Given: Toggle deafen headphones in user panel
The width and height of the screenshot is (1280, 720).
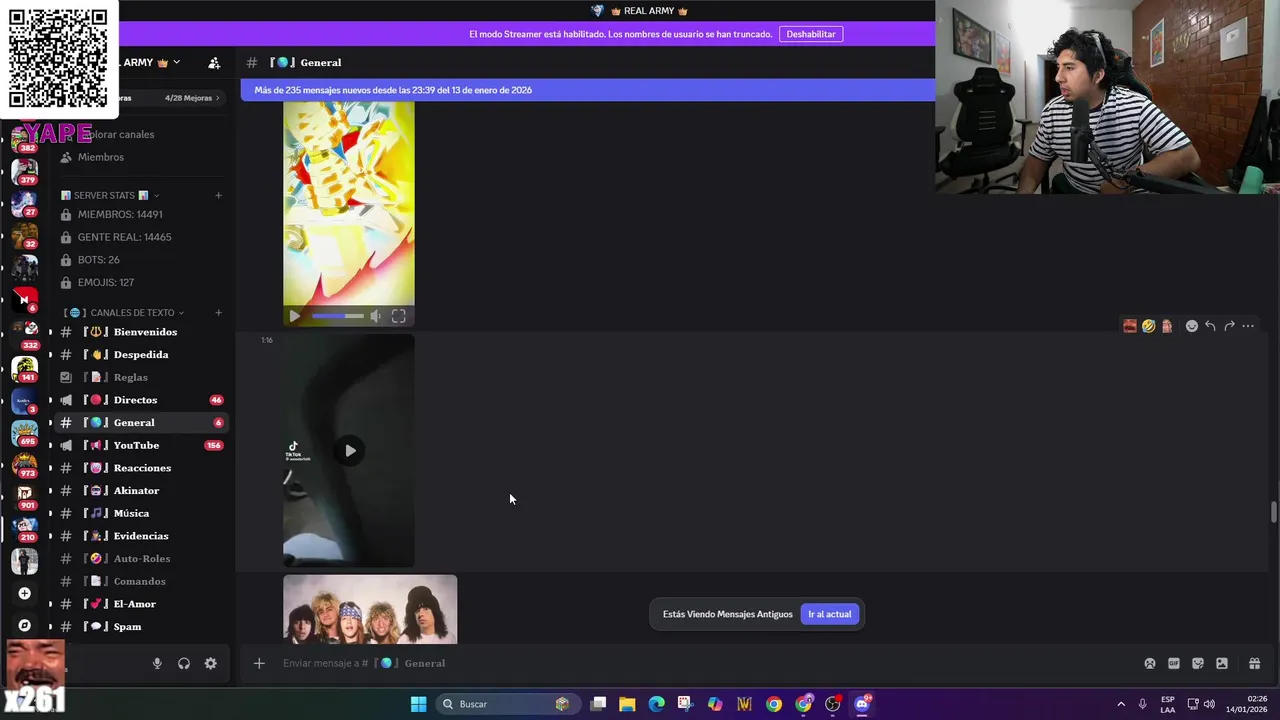Looking at the screenshot, I should [184, 663].
